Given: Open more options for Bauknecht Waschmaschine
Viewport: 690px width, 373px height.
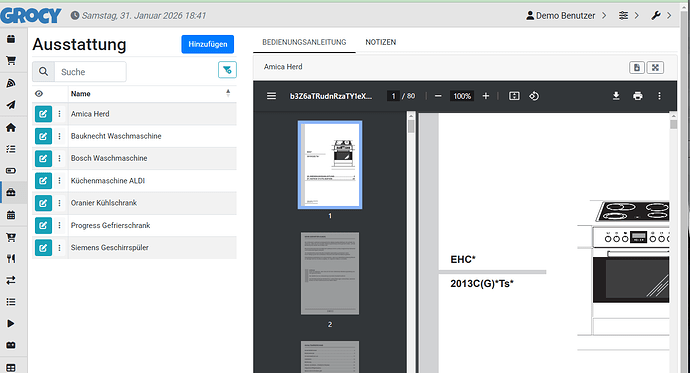Looking at the screenshot, I should point(59,136).
